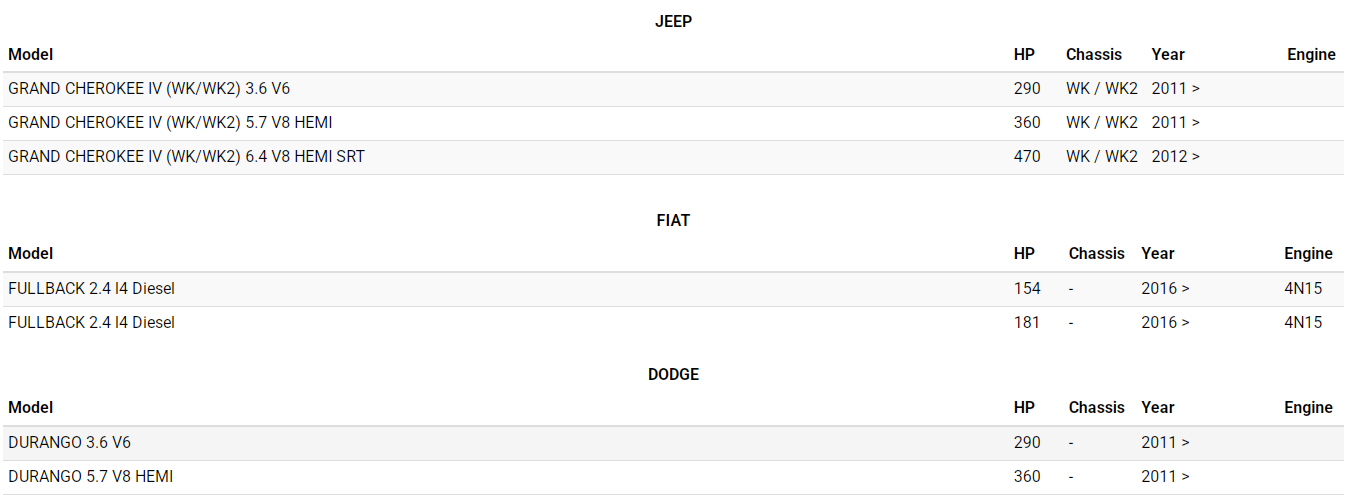Click the JEEP table title
This screenshot has height=495, width=1348.
pos(673,21)
